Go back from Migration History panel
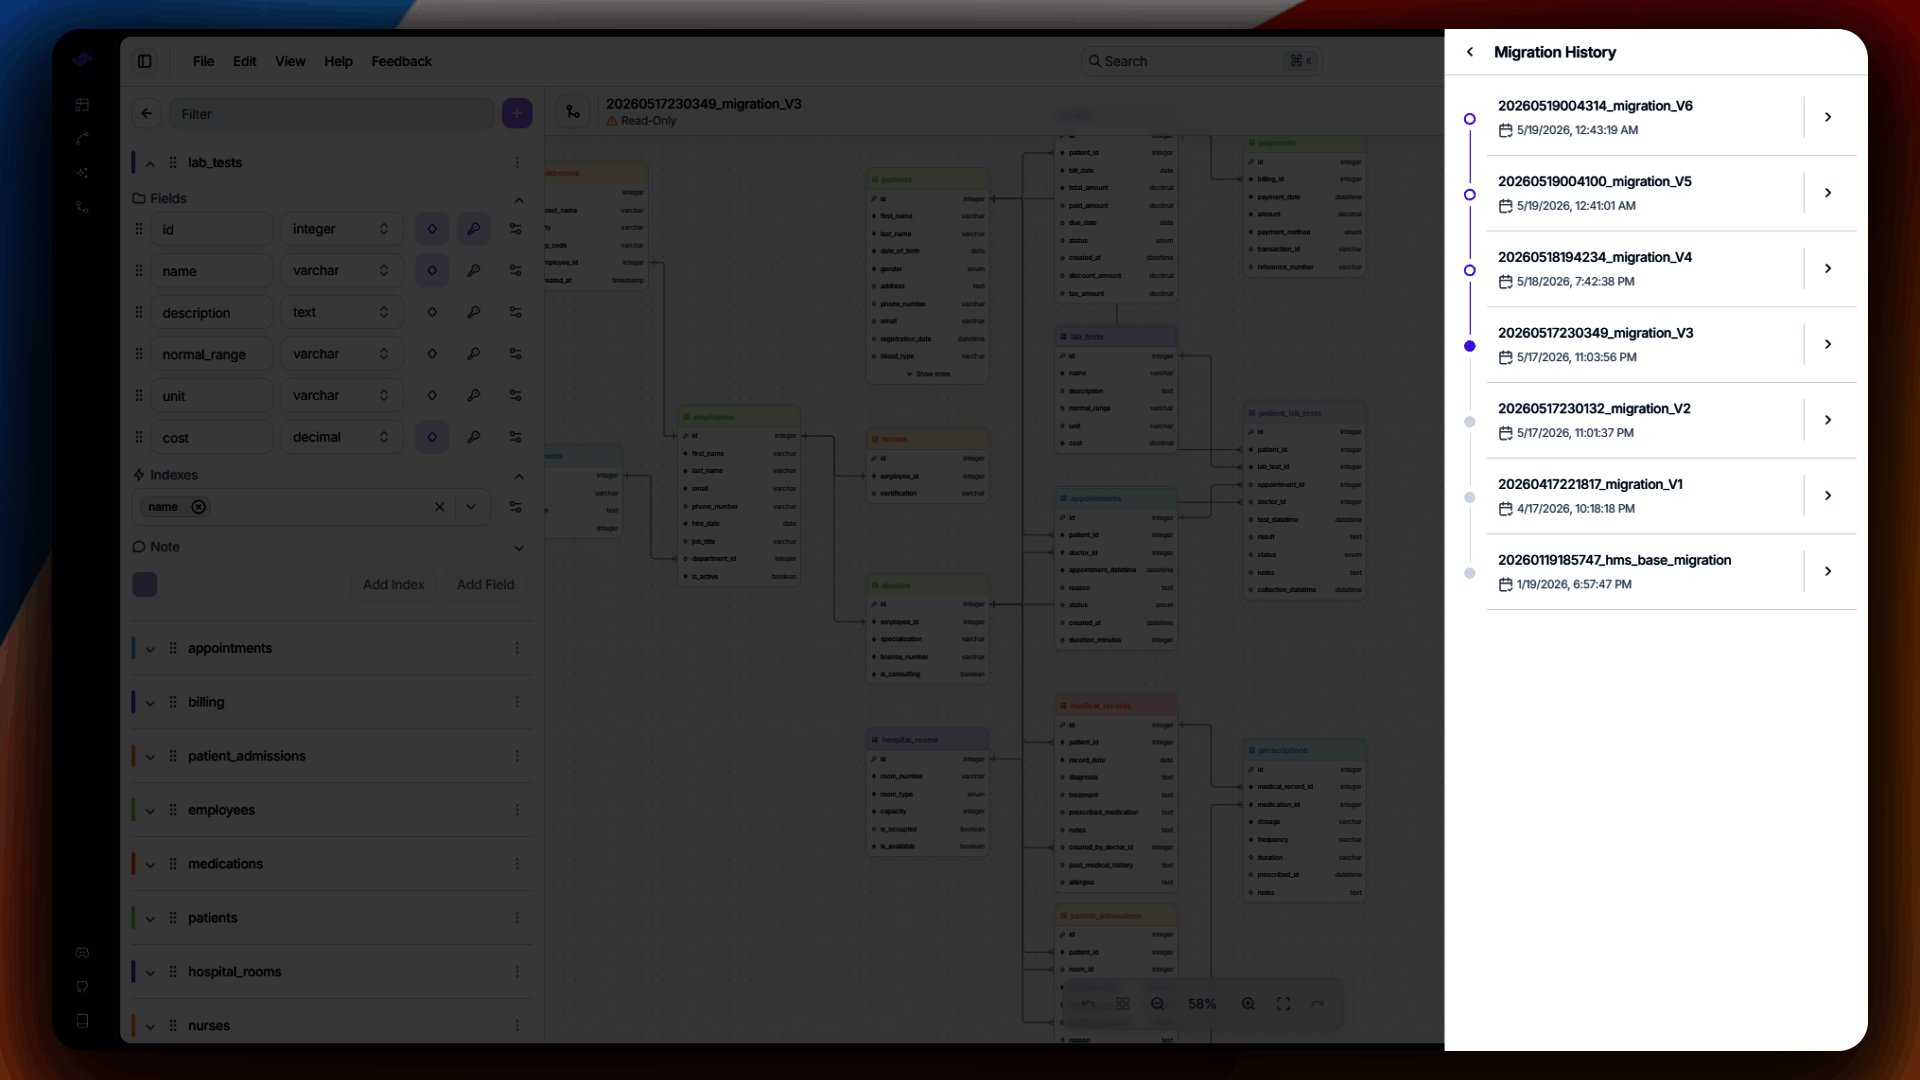1920x1080 pixels. point(1469,52)
